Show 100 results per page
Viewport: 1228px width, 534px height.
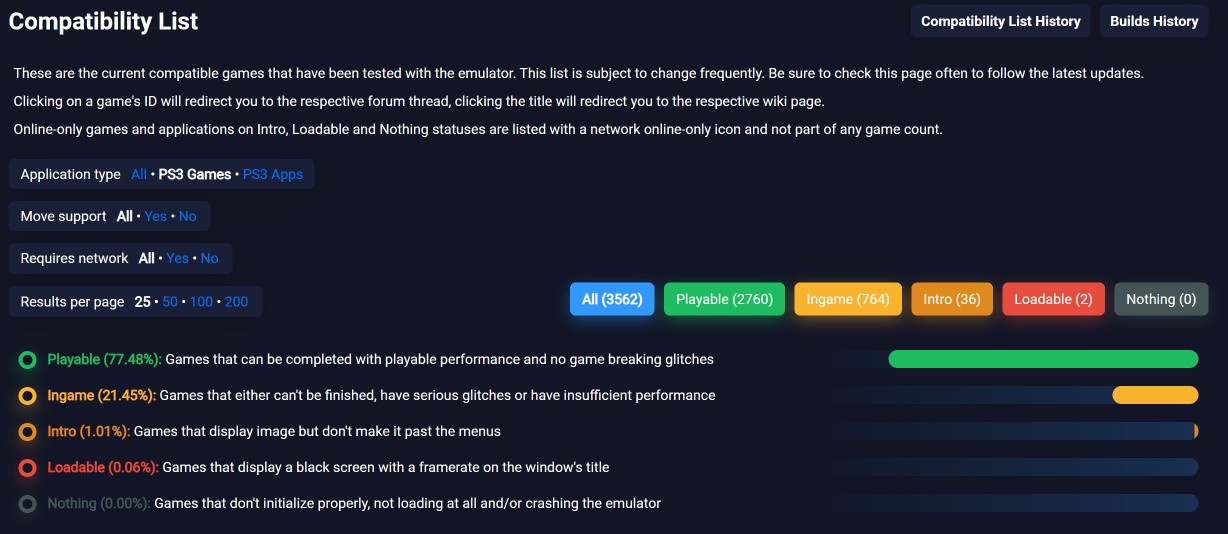click(x=201, y=301)
